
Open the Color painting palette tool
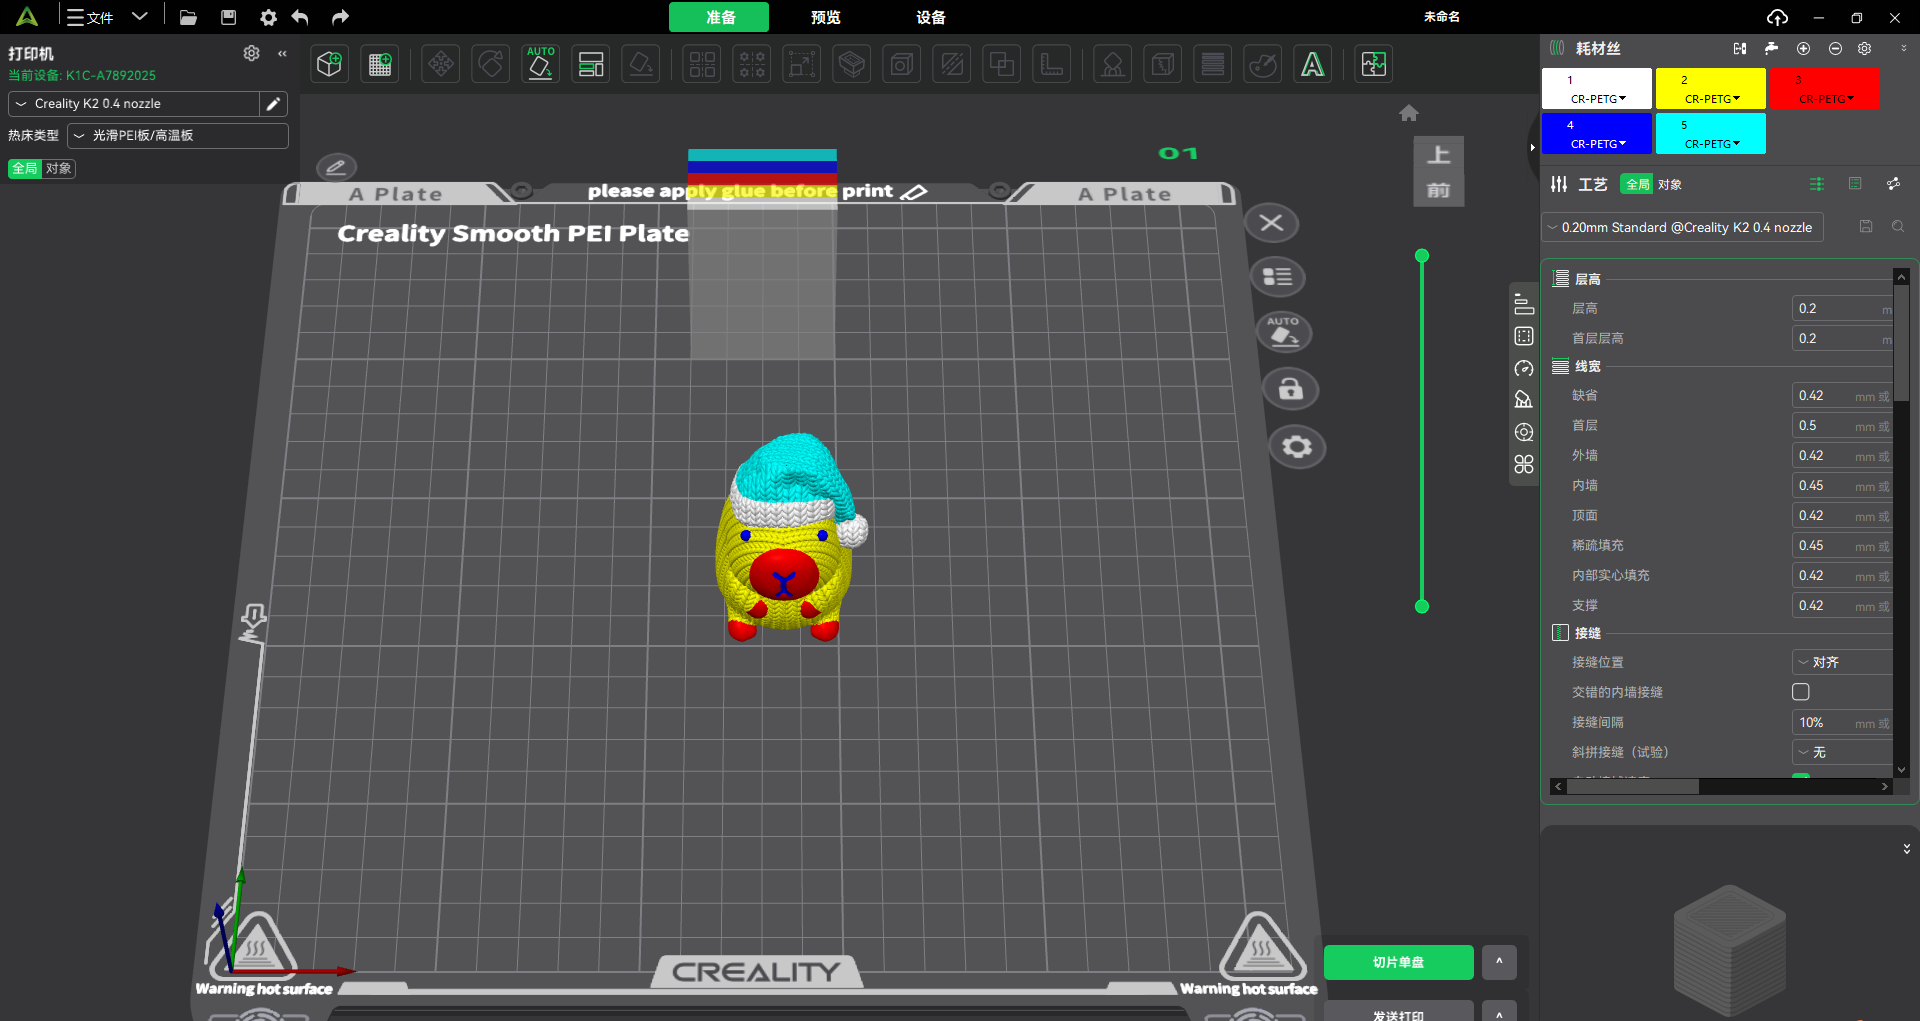click(x=1263, y=65)
